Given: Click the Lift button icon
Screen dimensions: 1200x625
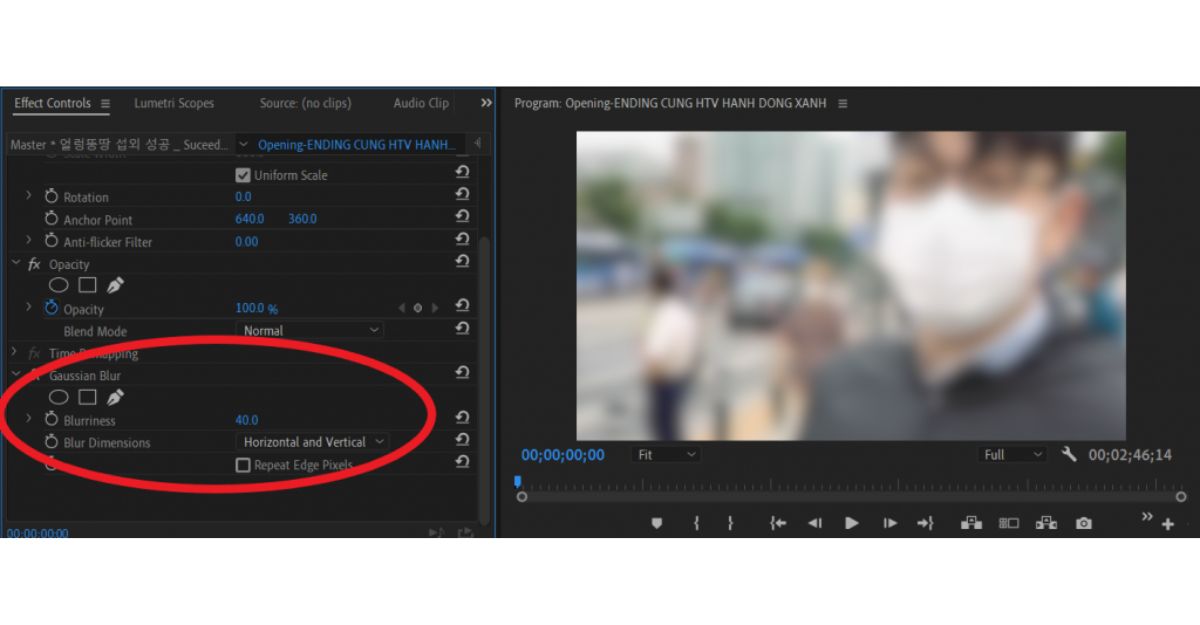Looking at the screenshot, I should coord(970,523).
